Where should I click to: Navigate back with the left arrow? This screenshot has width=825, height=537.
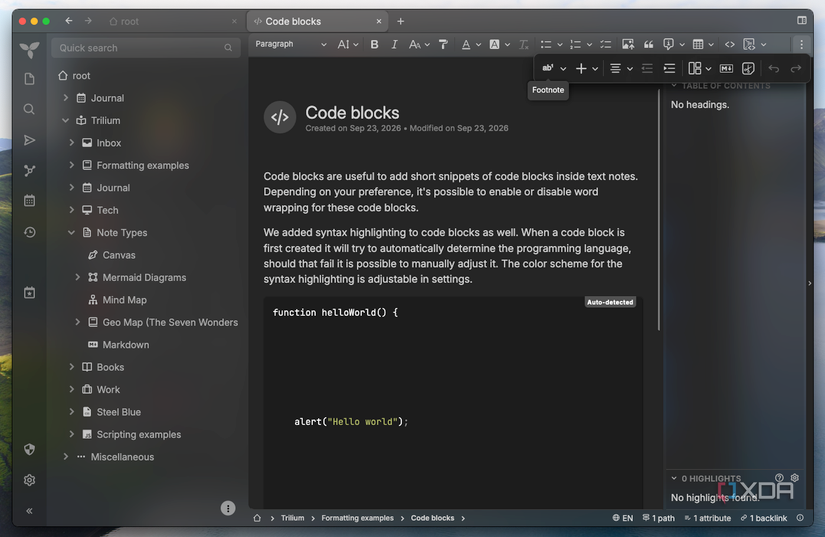68,21
